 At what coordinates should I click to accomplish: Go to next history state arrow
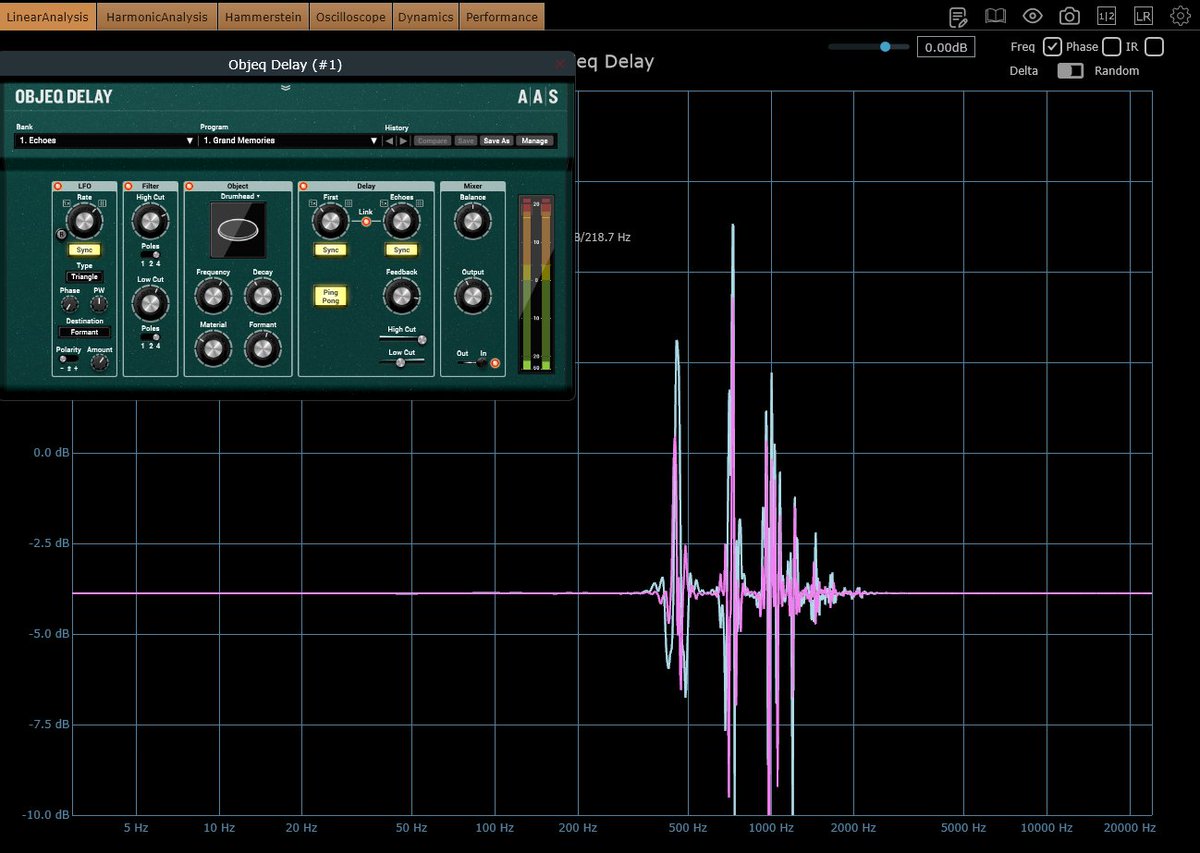(x=403, y=141)
